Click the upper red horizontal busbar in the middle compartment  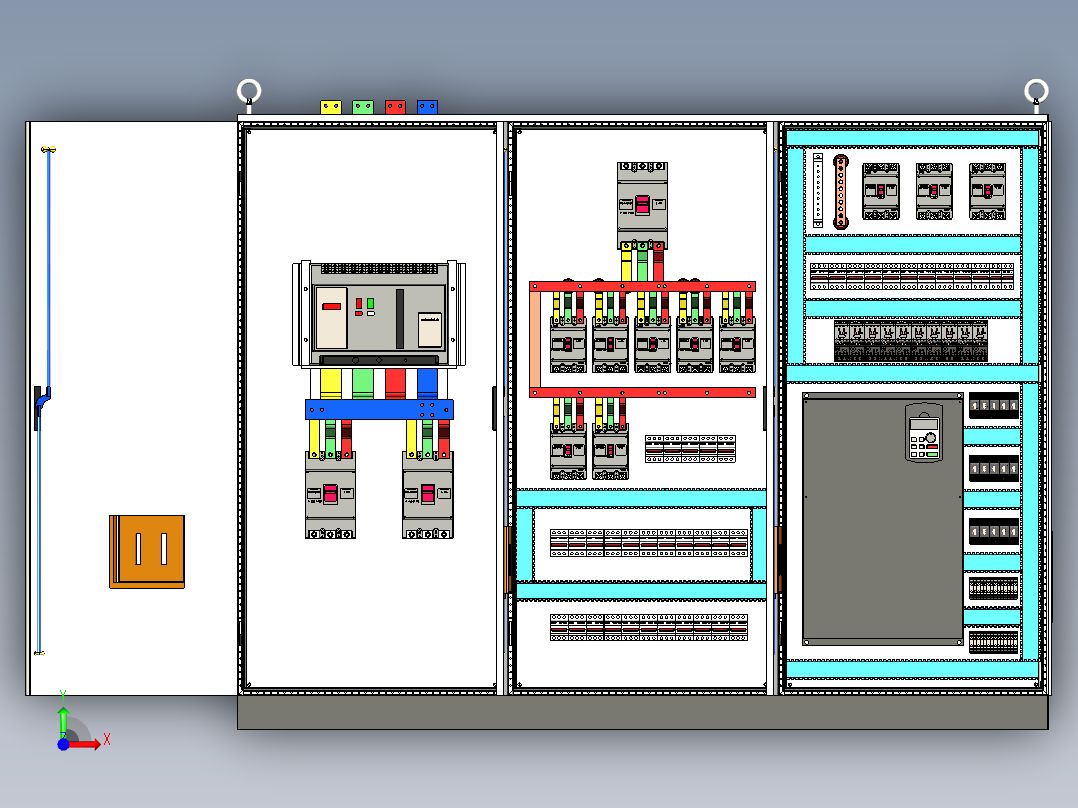(x=643, y=286)
